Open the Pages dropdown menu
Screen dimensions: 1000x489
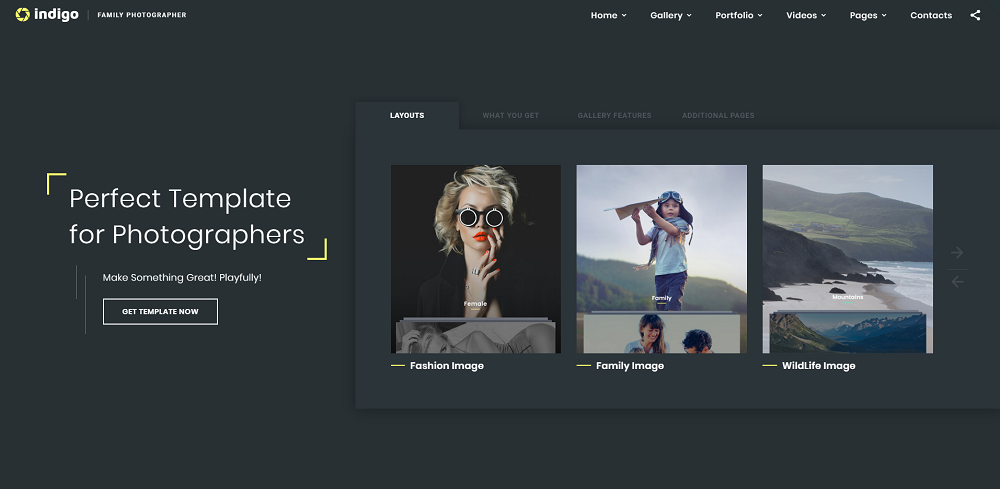(x=867, y=15)
